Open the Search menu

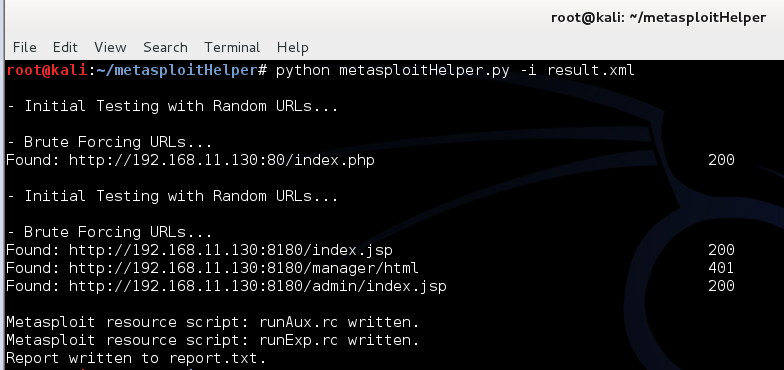tap(165, 48)
